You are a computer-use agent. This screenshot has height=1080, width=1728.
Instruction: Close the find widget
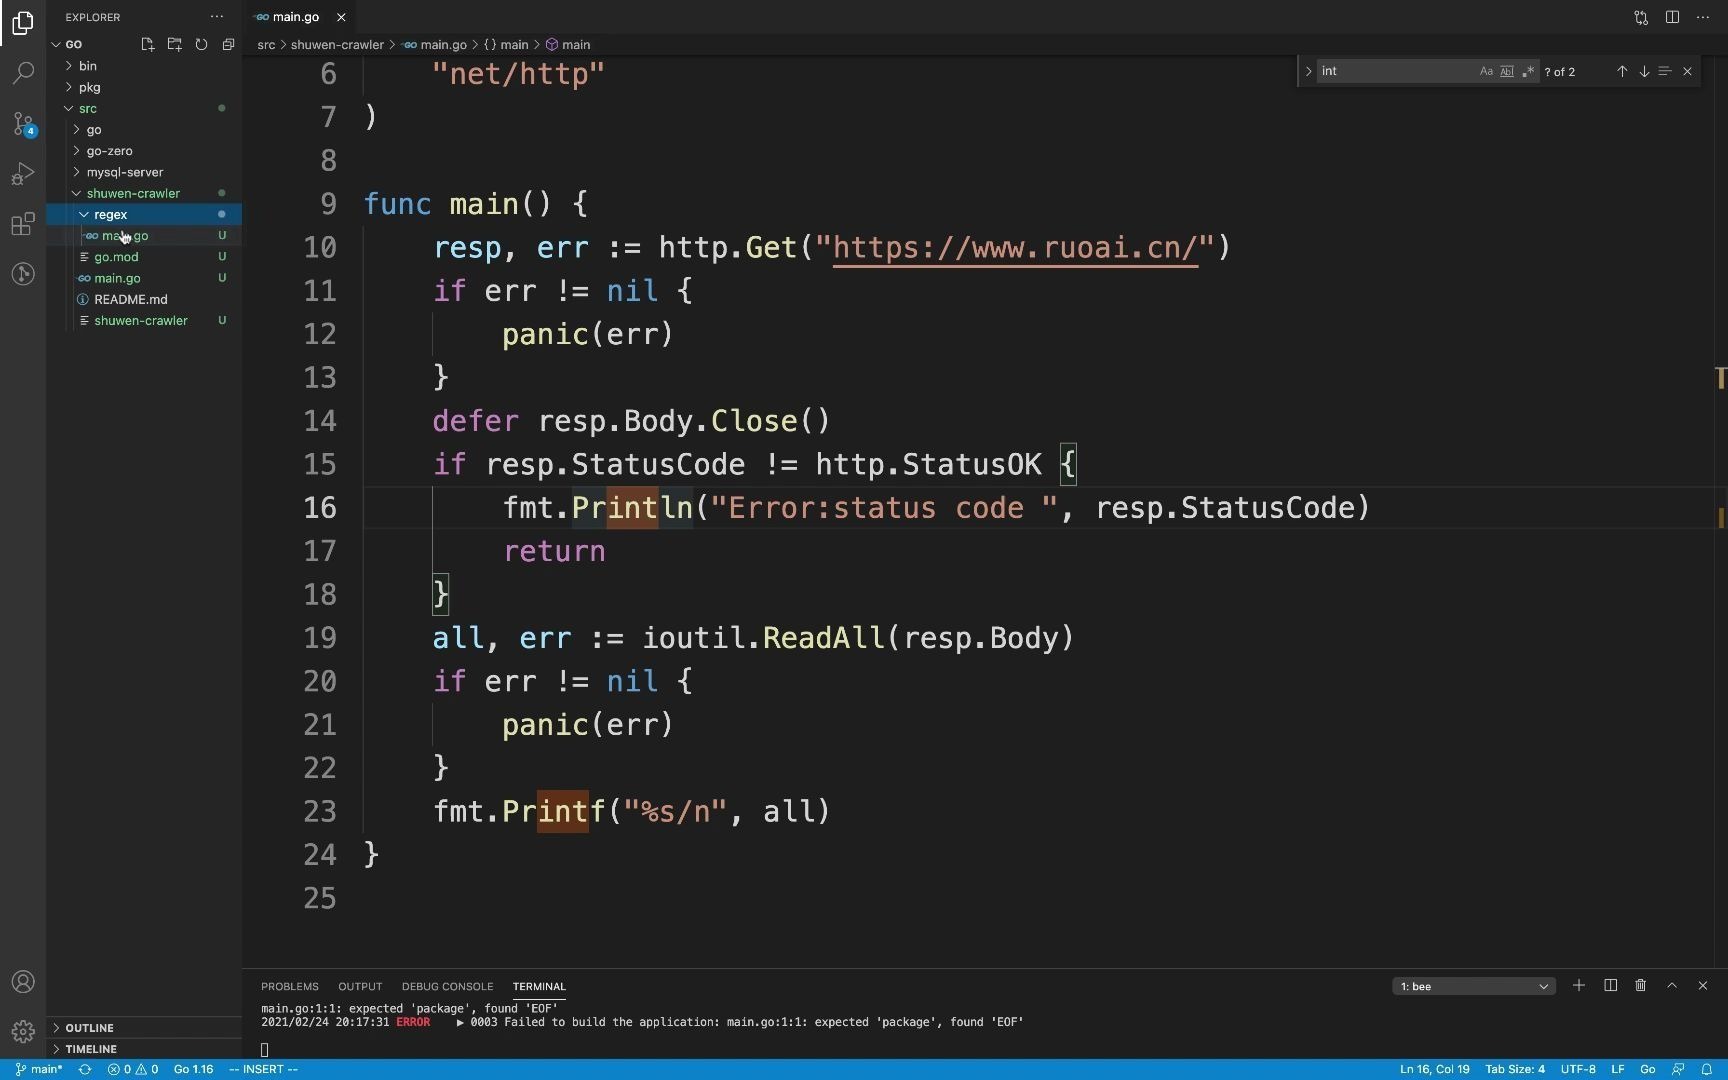coord(1688,71)
